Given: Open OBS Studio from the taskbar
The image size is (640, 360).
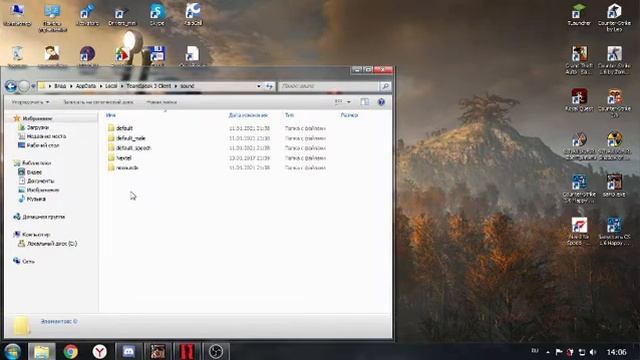Looking at the screenshot, I should pyautogui.click(x=216, y=351).
